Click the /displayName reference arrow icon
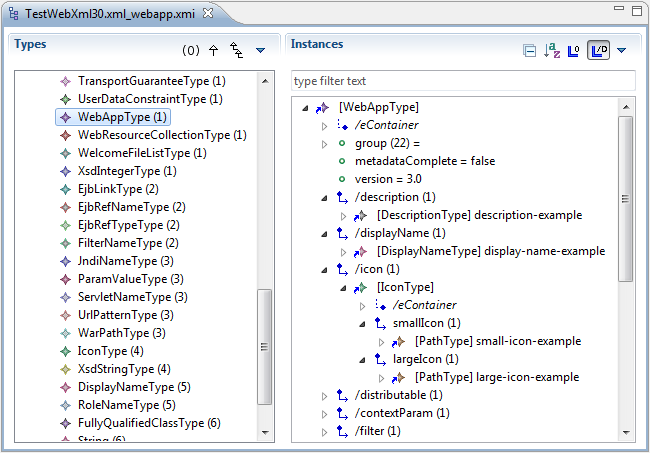The width and height of the screenshot is (650, 453). pyautogui.click(x=342, y=233)
